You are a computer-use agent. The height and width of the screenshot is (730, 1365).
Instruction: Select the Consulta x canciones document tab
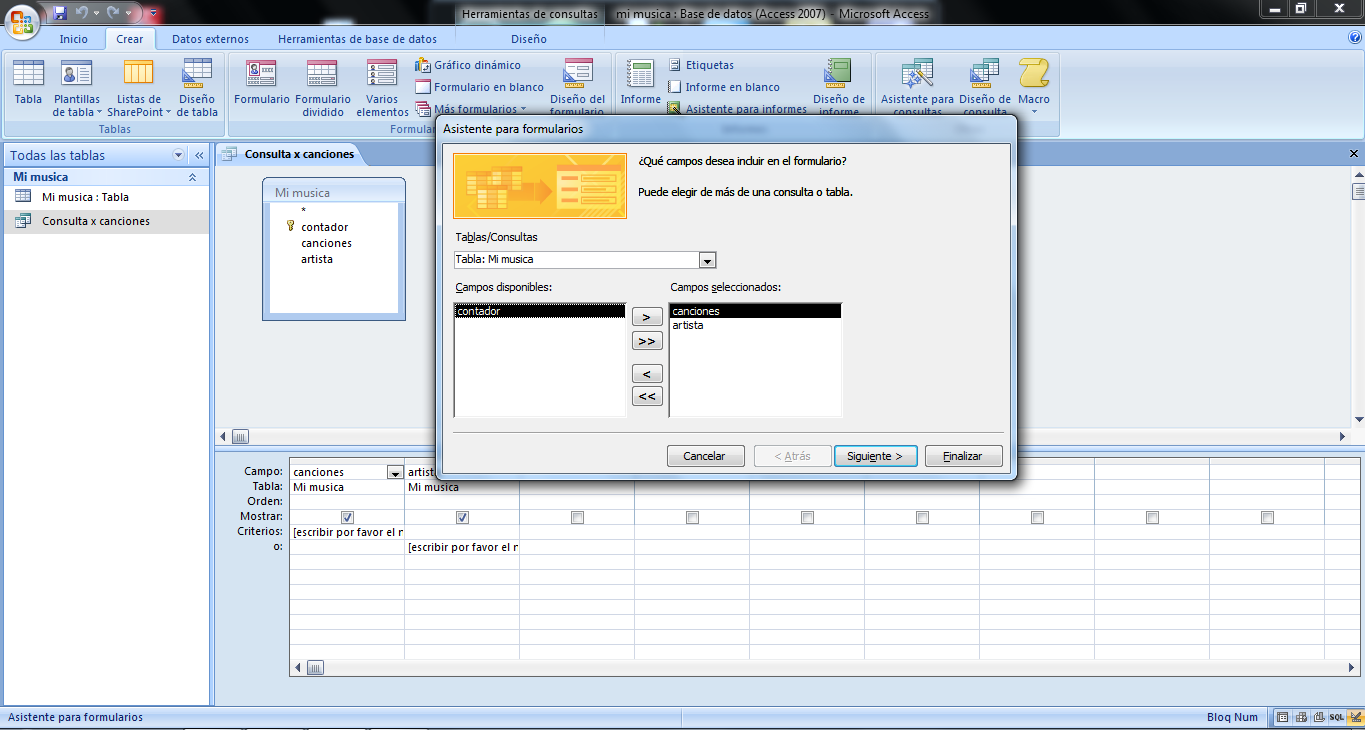290,154
